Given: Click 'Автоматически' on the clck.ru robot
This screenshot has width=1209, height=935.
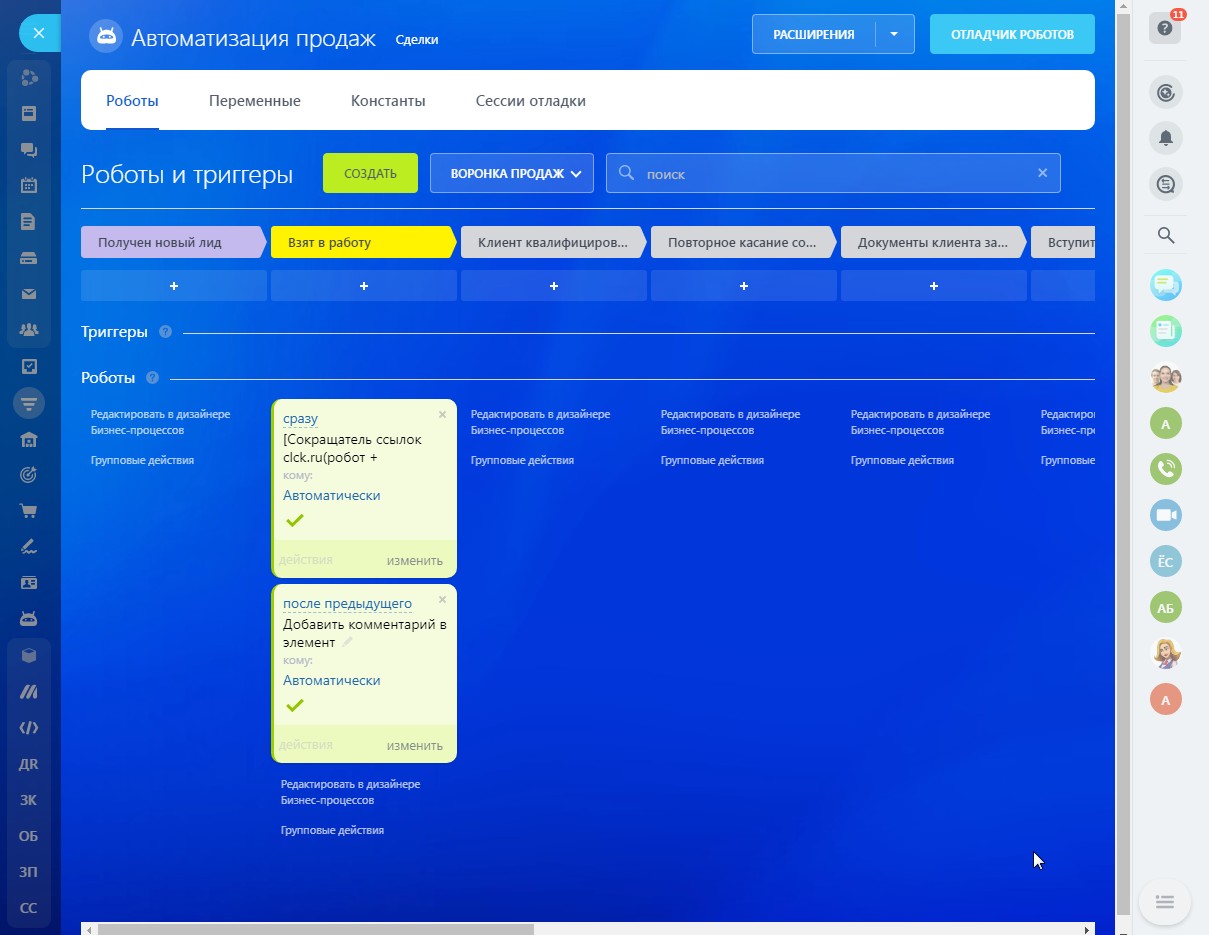Looking at the screenshot, I should point(331,495).
